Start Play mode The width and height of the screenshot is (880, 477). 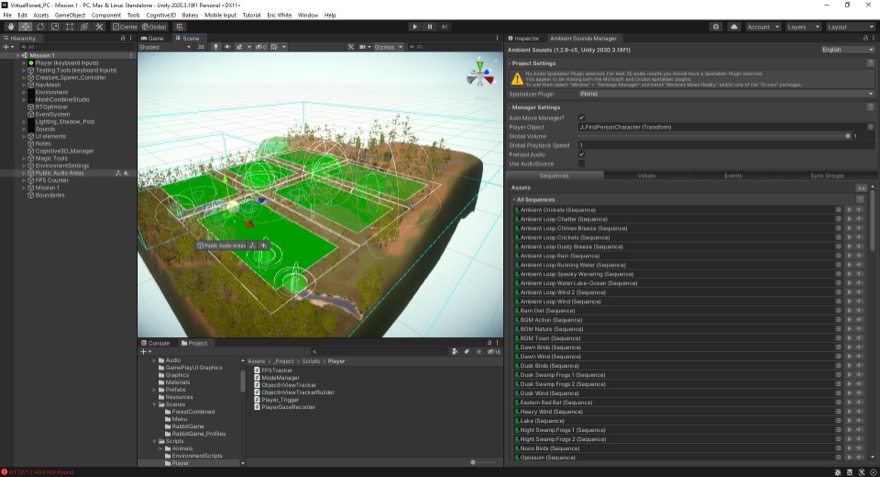tap(415, 26)
